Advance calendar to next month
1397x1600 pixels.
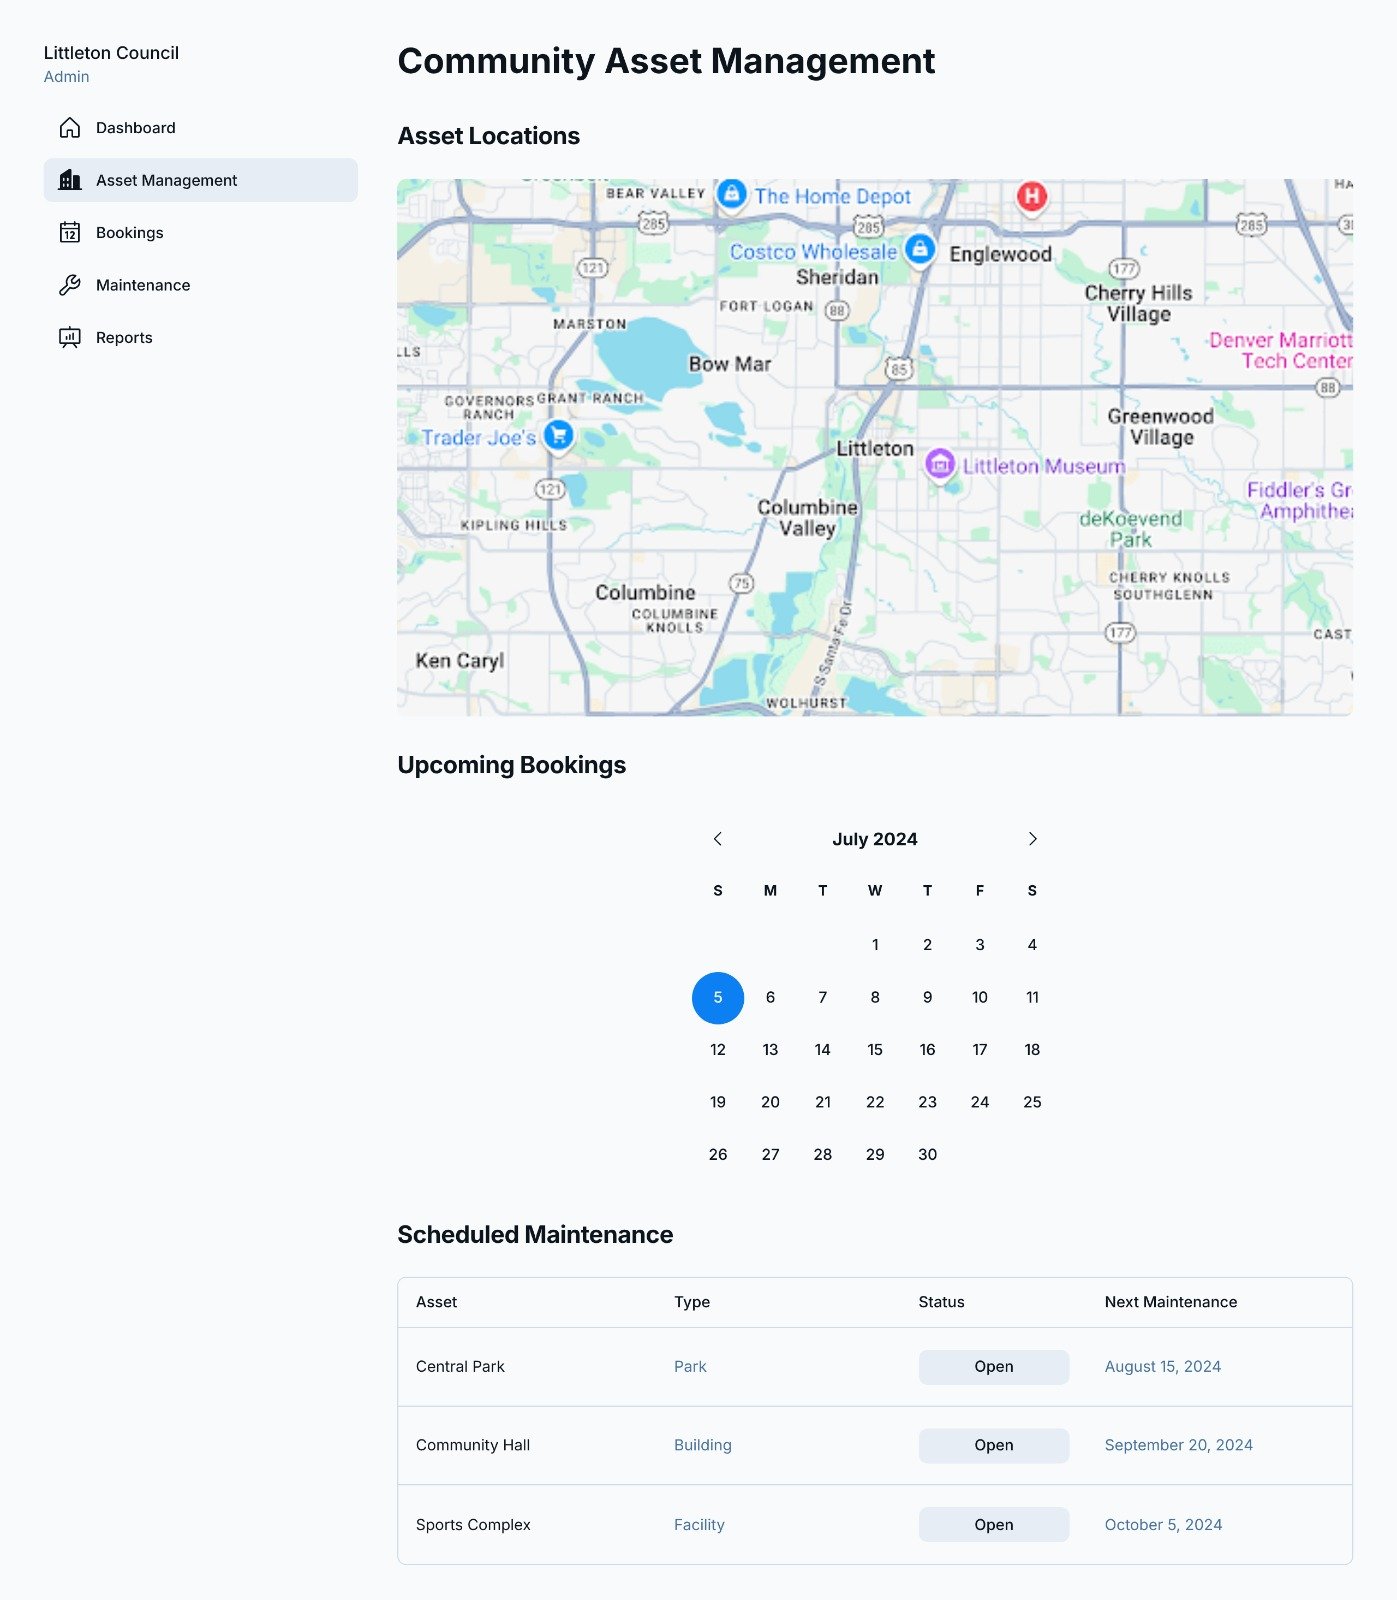[x=1032, y=839]
